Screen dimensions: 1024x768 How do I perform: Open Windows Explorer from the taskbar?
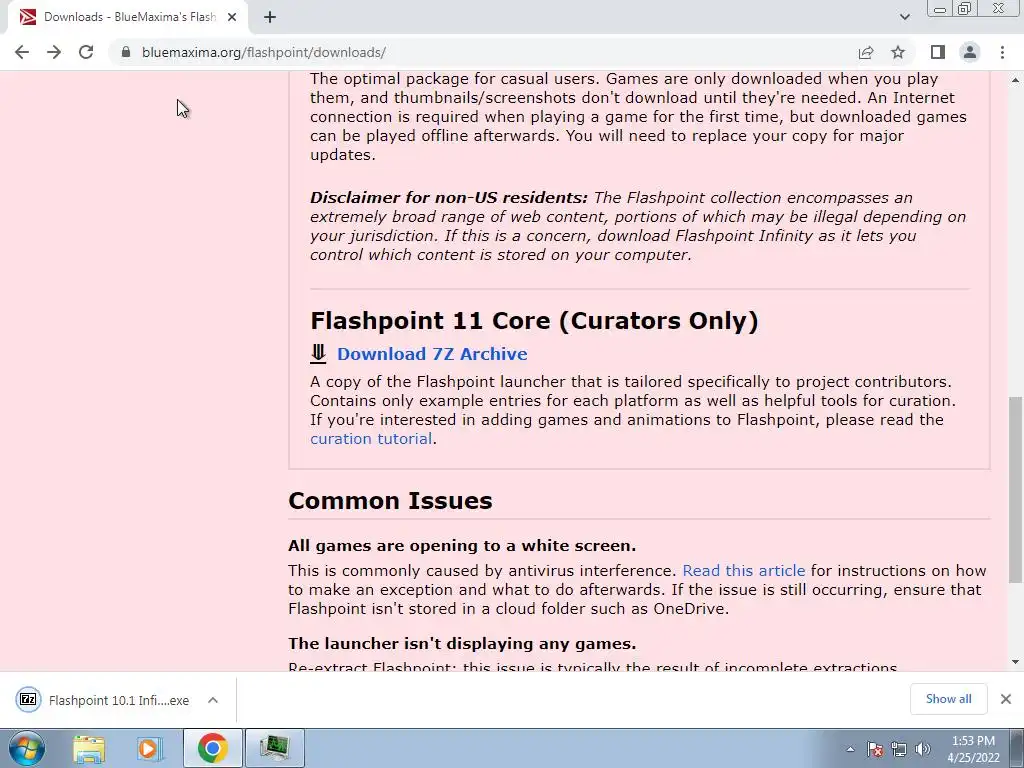tap(89, 748)
